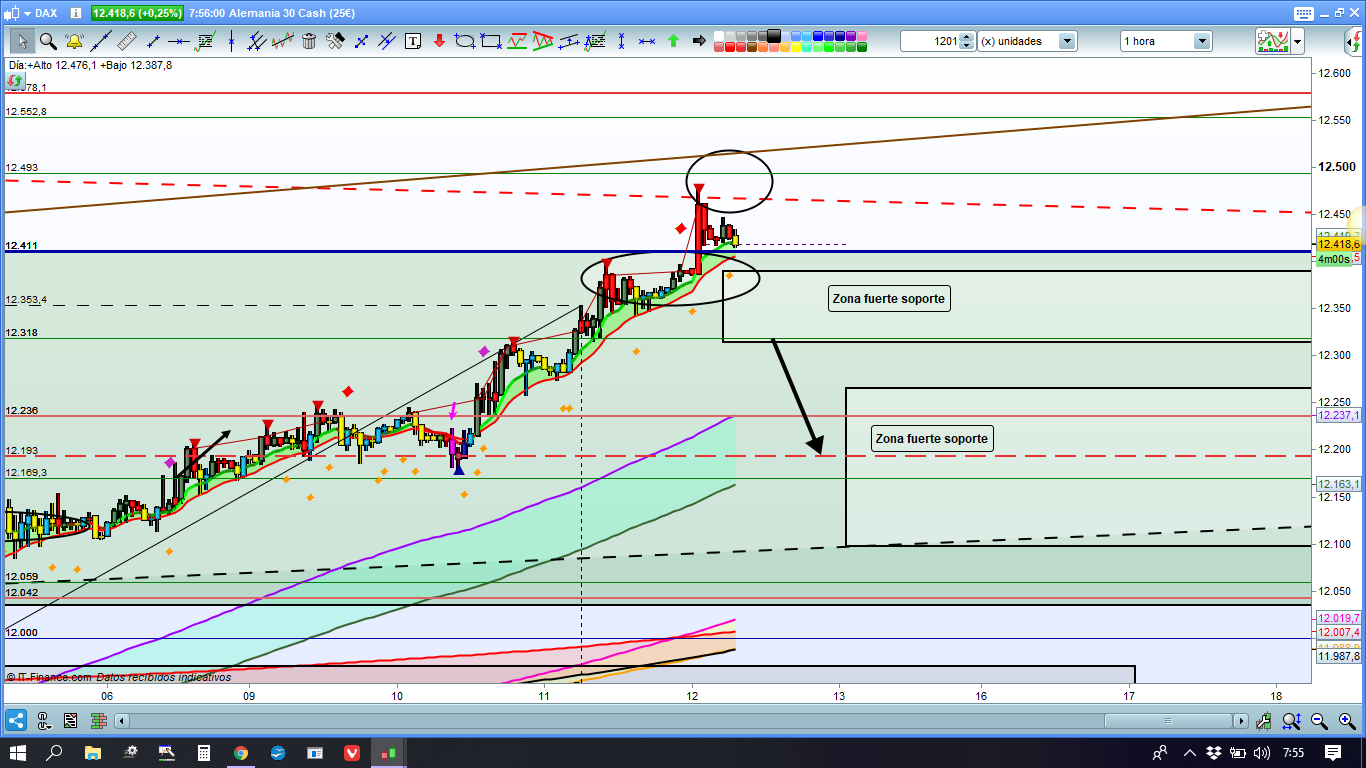Select the magnifier zoom tool

pos(47,41)
